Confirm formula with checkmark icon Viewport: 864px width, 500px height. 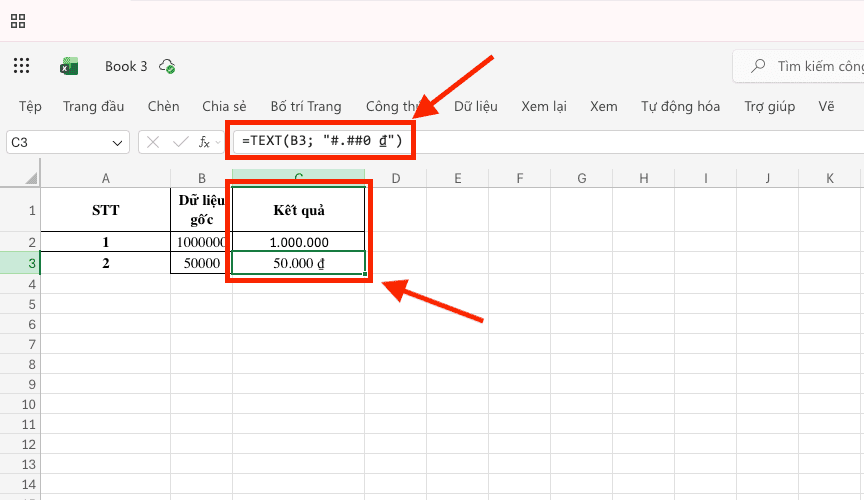point(180,142)
